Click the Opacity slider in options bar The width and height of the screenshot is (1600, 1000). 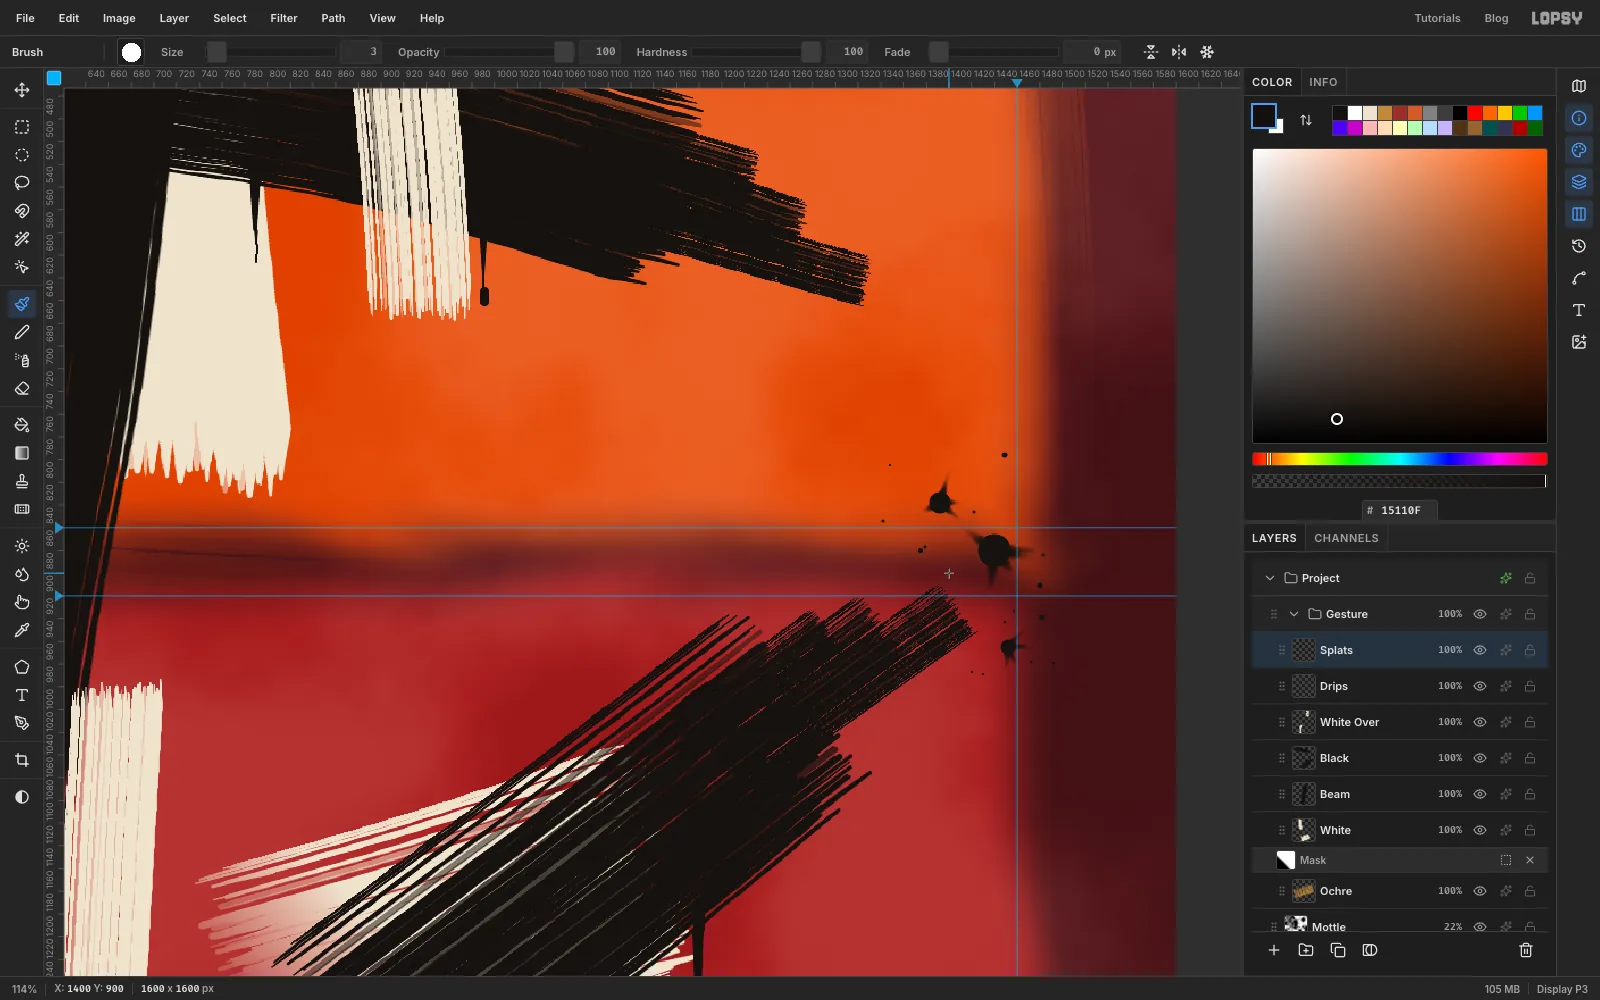(509, 52)
